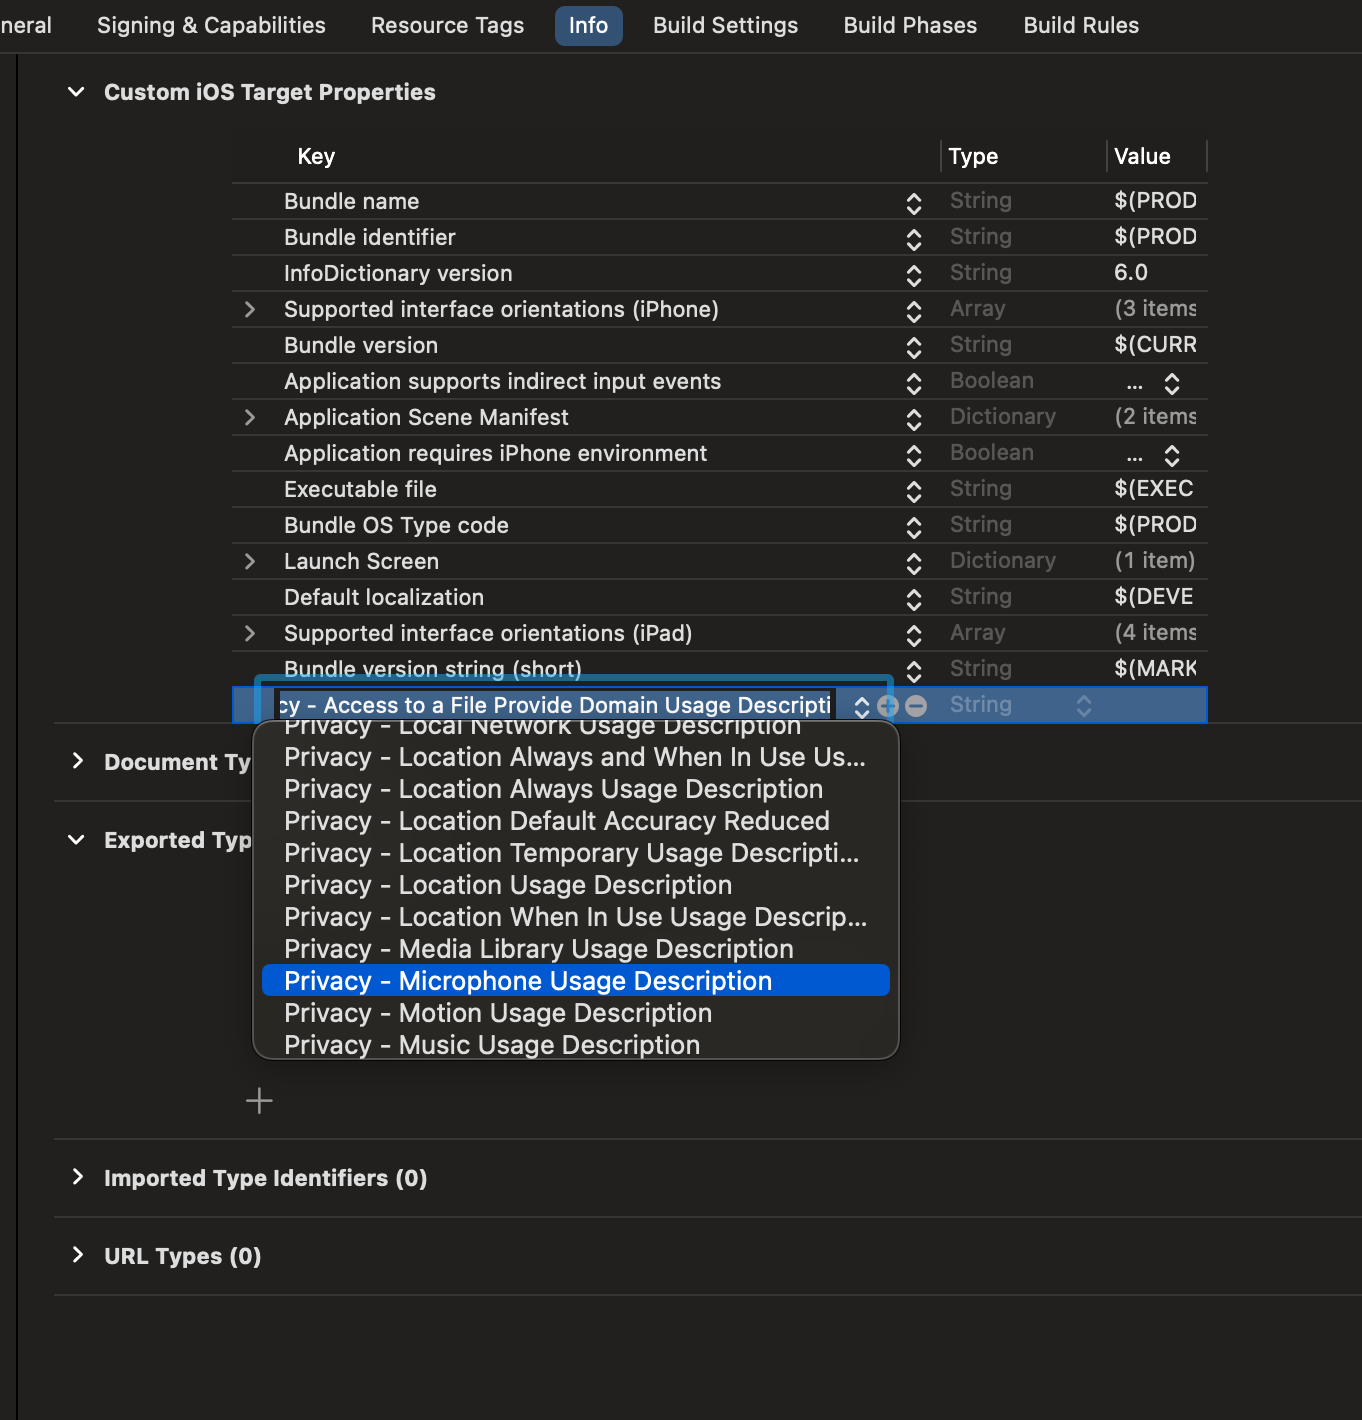Switch to the Signing & Capabilities tab
This screenshot has width=1362, height=1420.
pos(211,25)
